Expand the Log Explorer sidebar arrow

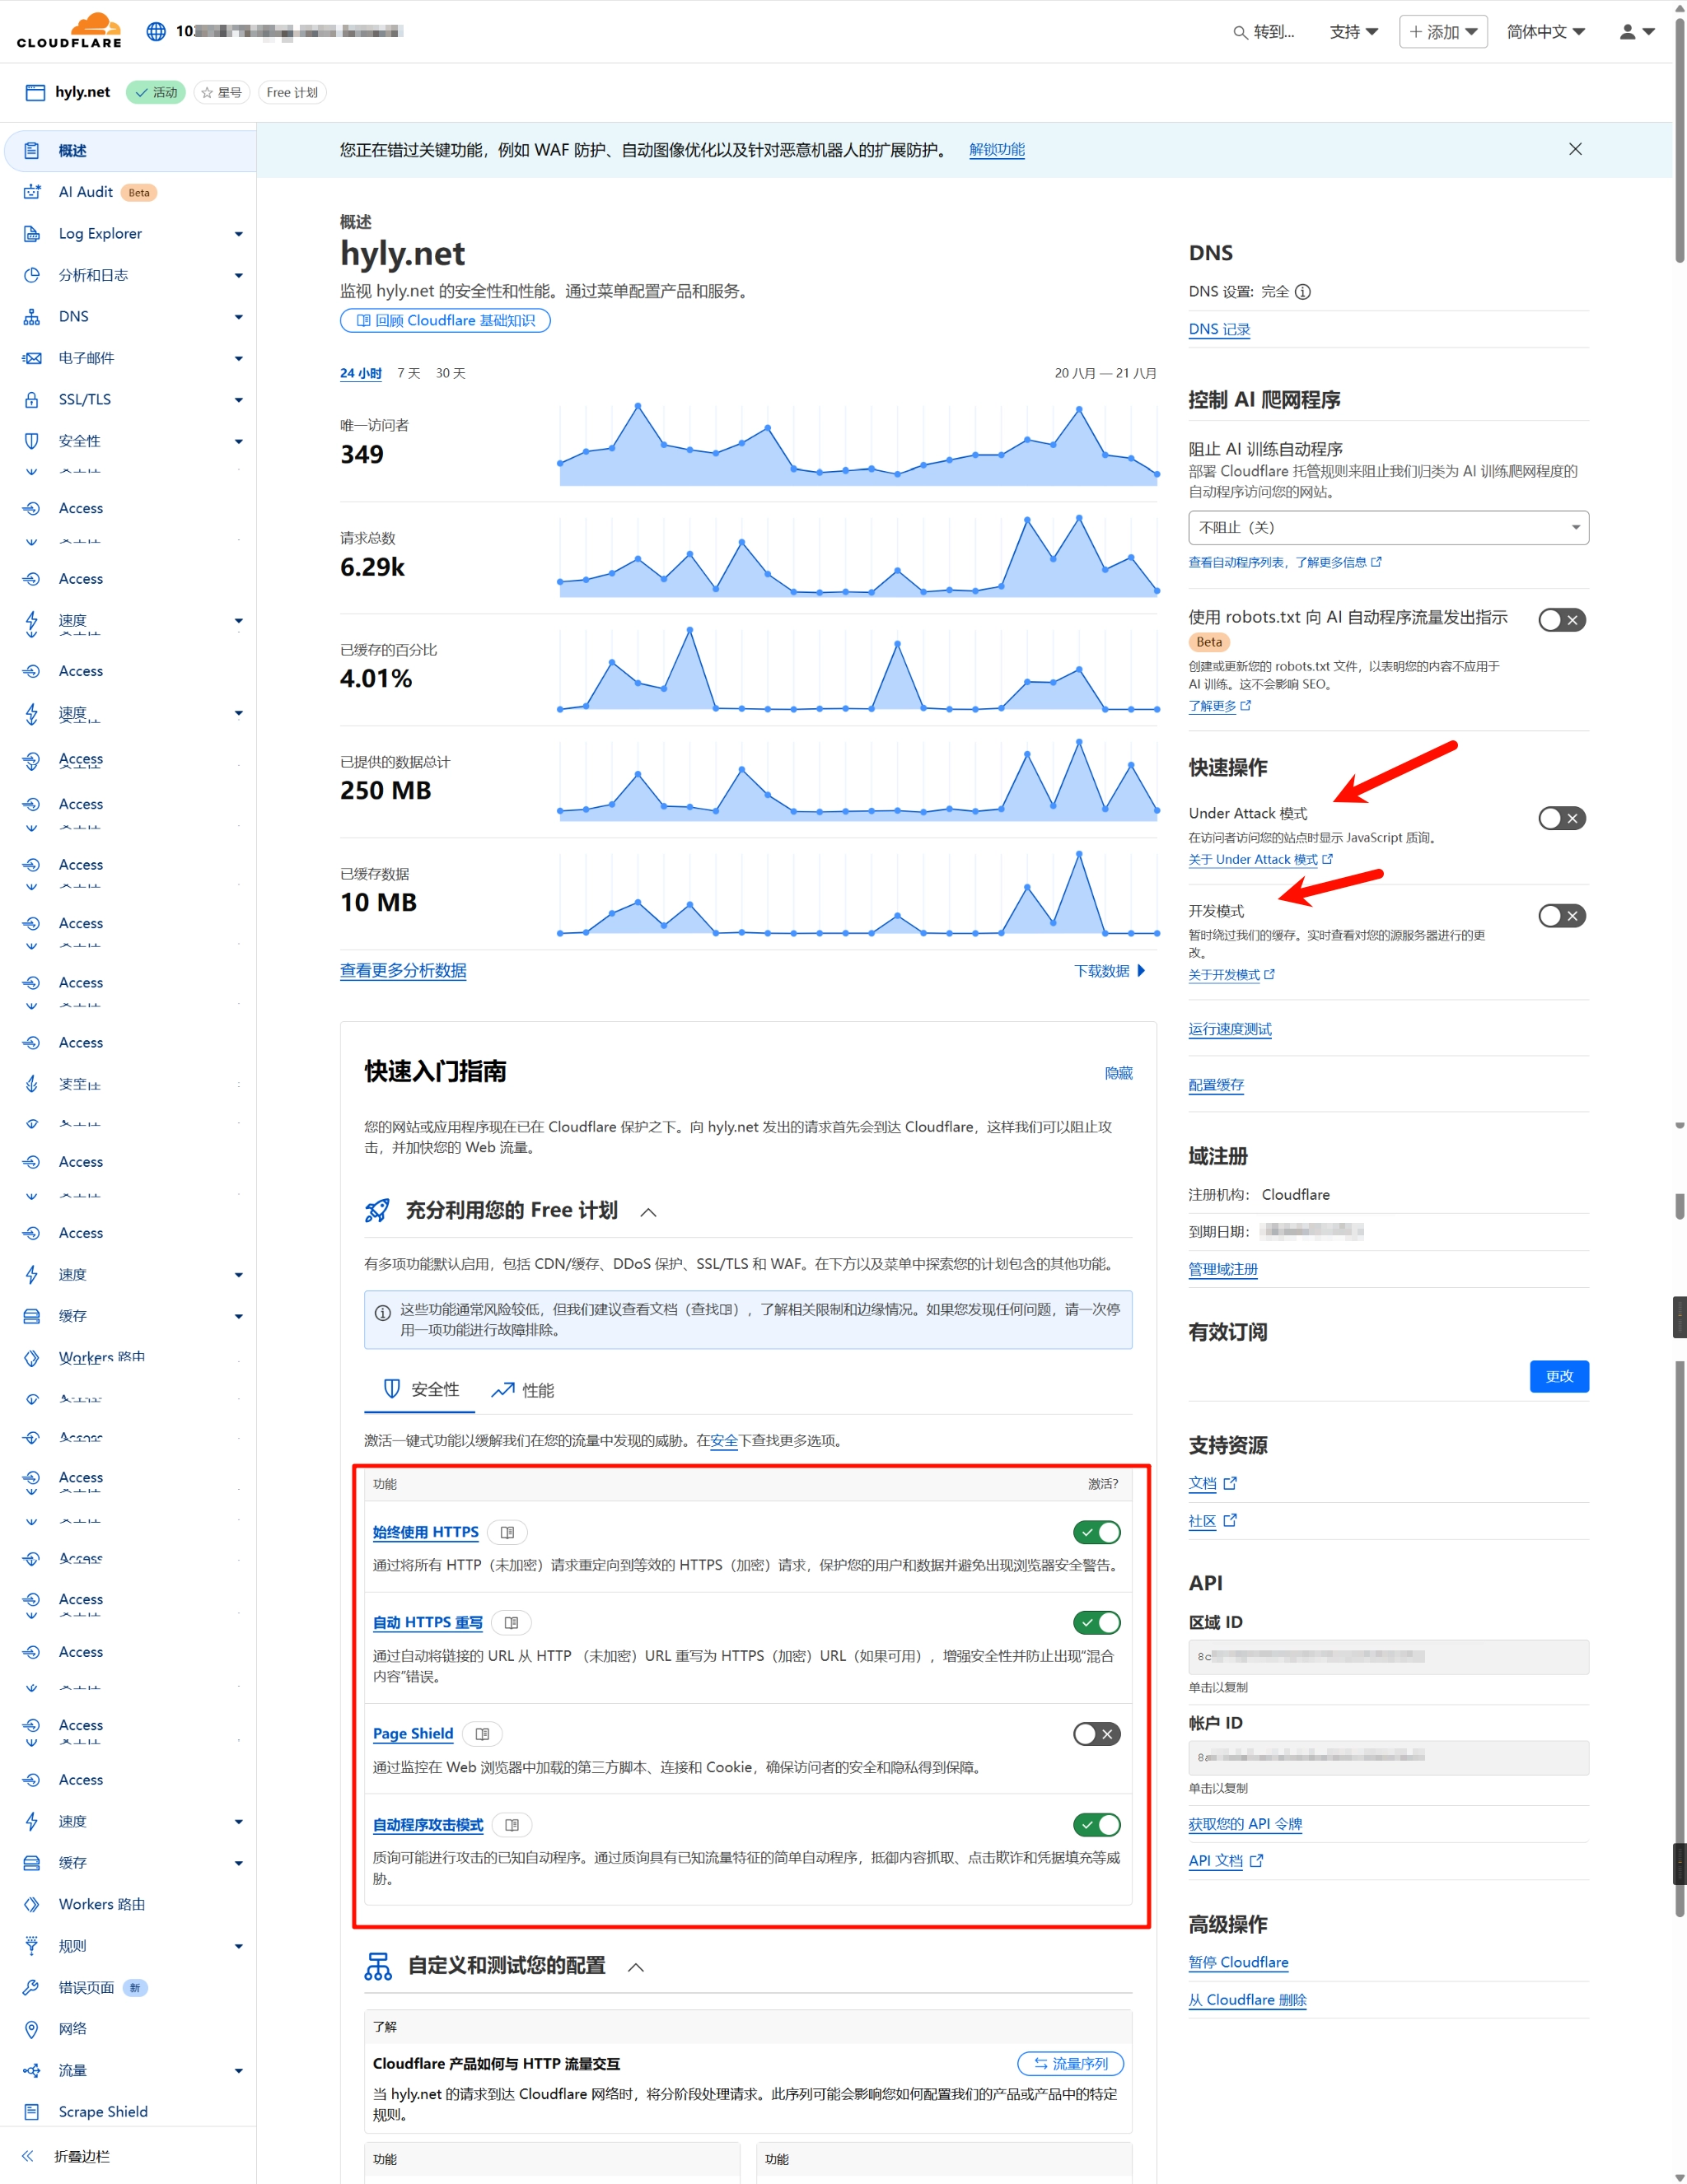click(239, 234)
